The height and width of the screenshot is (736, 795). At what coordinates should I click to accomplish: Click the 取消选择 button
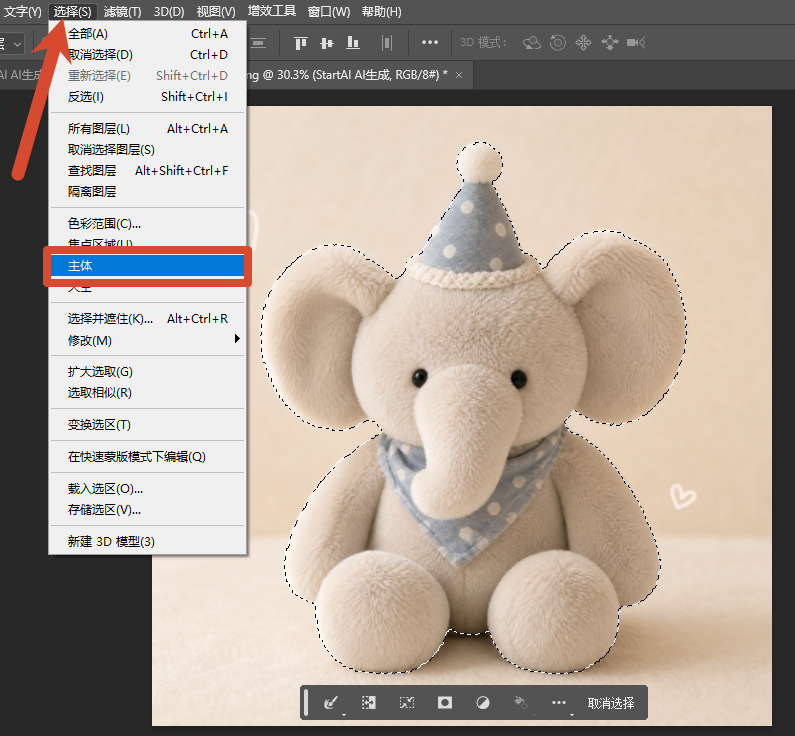coord(610,703)
